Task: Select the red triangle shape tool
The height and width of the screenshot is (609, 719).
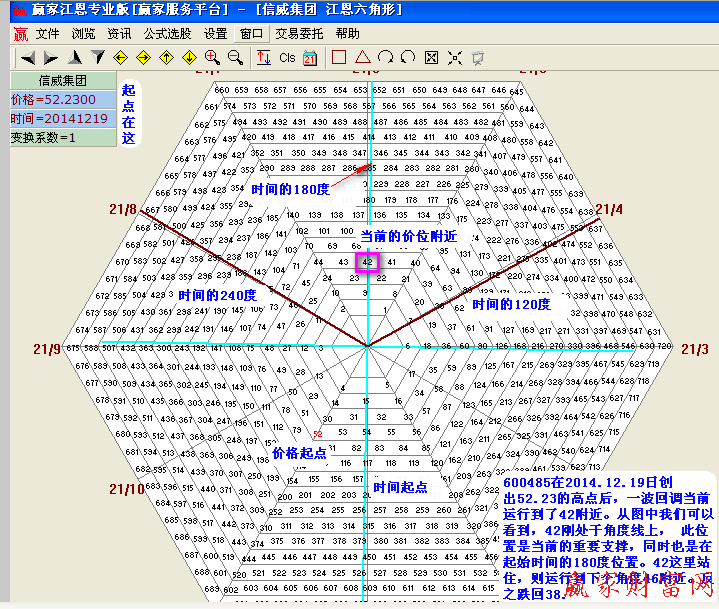Action: pyautogui.click(x=363, y=57)
